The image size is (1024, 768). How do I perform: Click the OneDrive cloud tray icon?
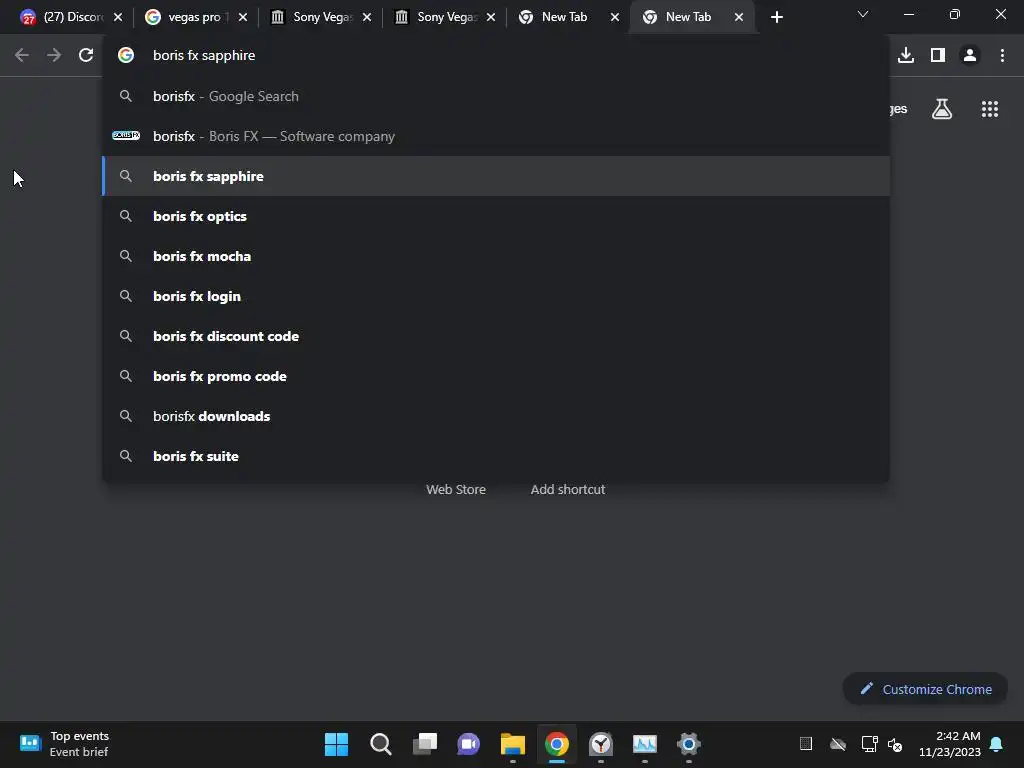[837, 744]
